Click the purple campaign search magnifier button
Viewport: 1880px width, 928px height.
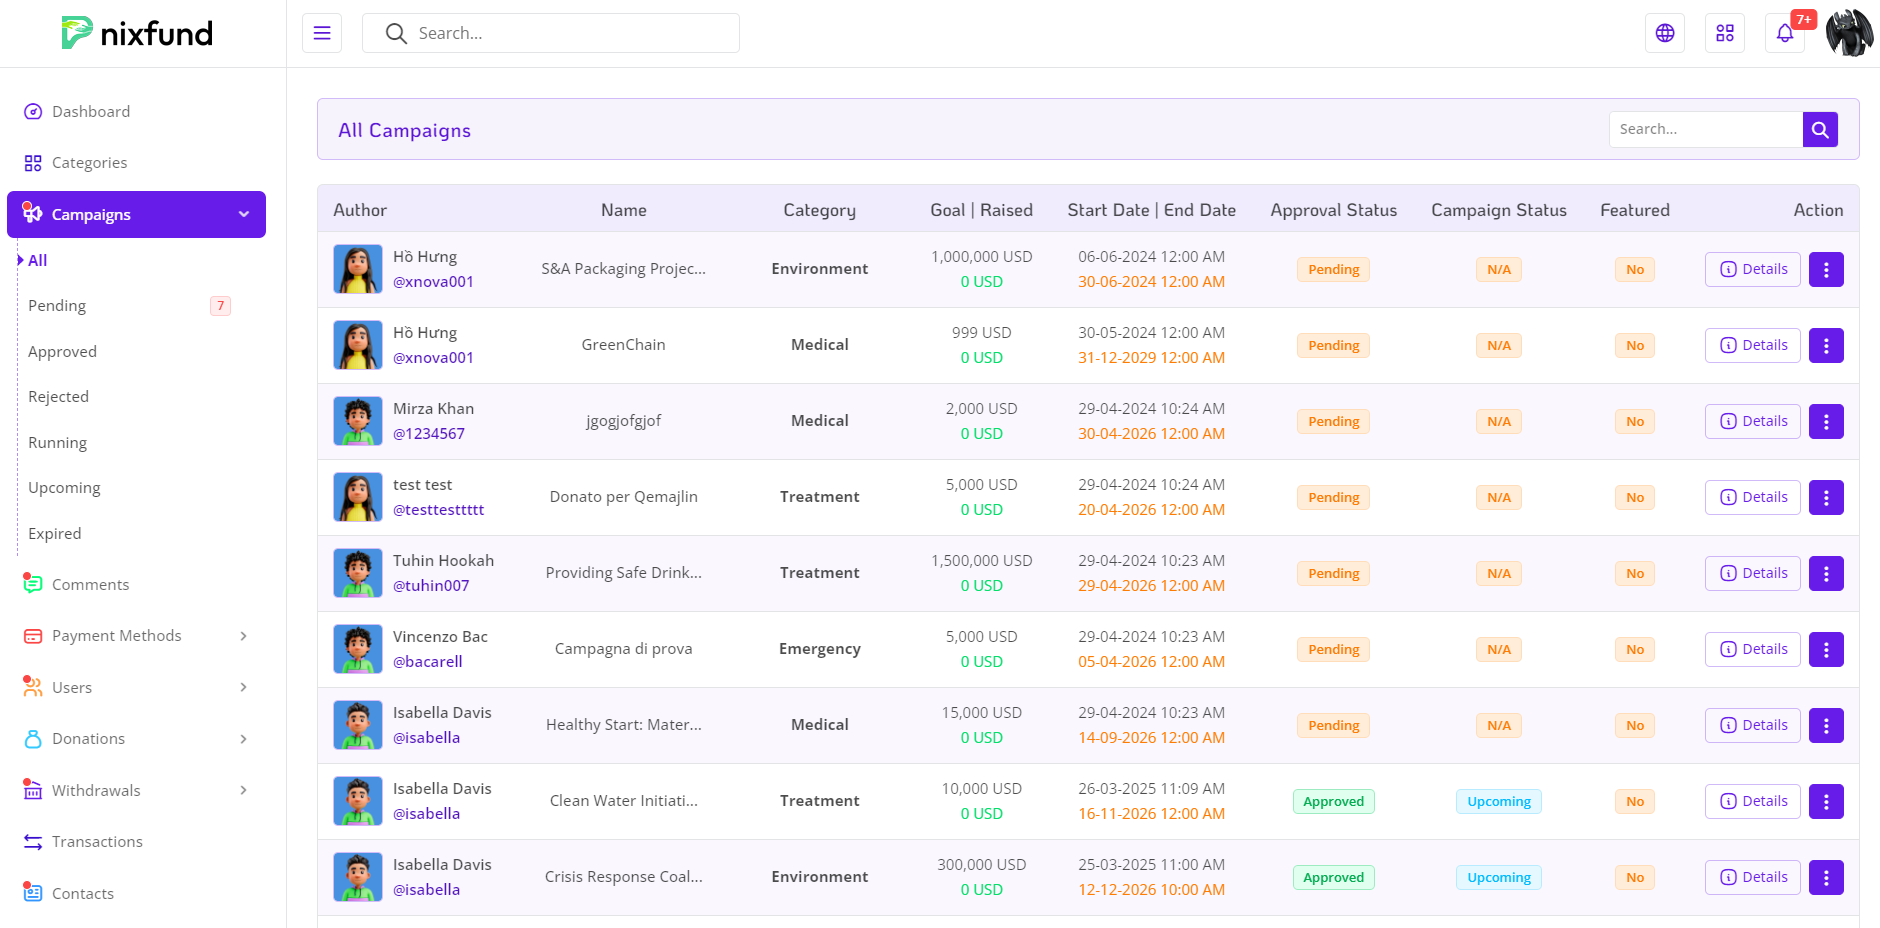coord(1820,129)
